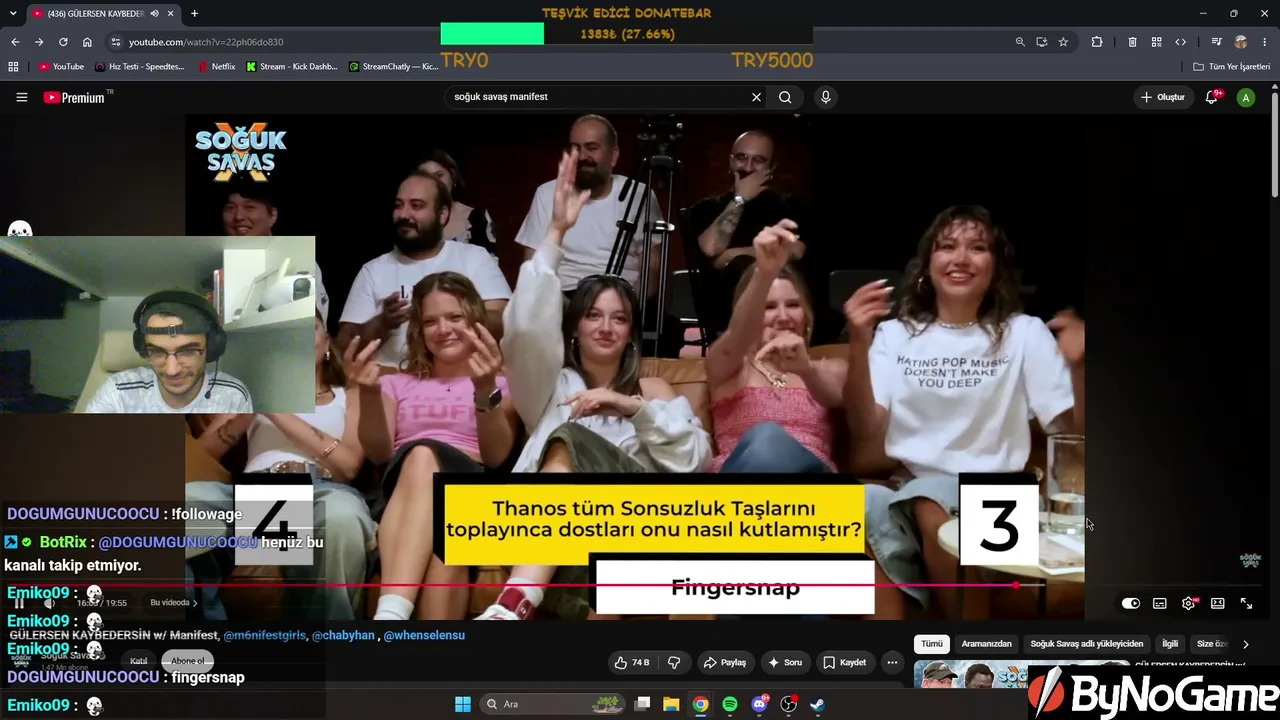
Task: Click the Katıl join button
Action: pyautogui.click(x=138, y=660)
